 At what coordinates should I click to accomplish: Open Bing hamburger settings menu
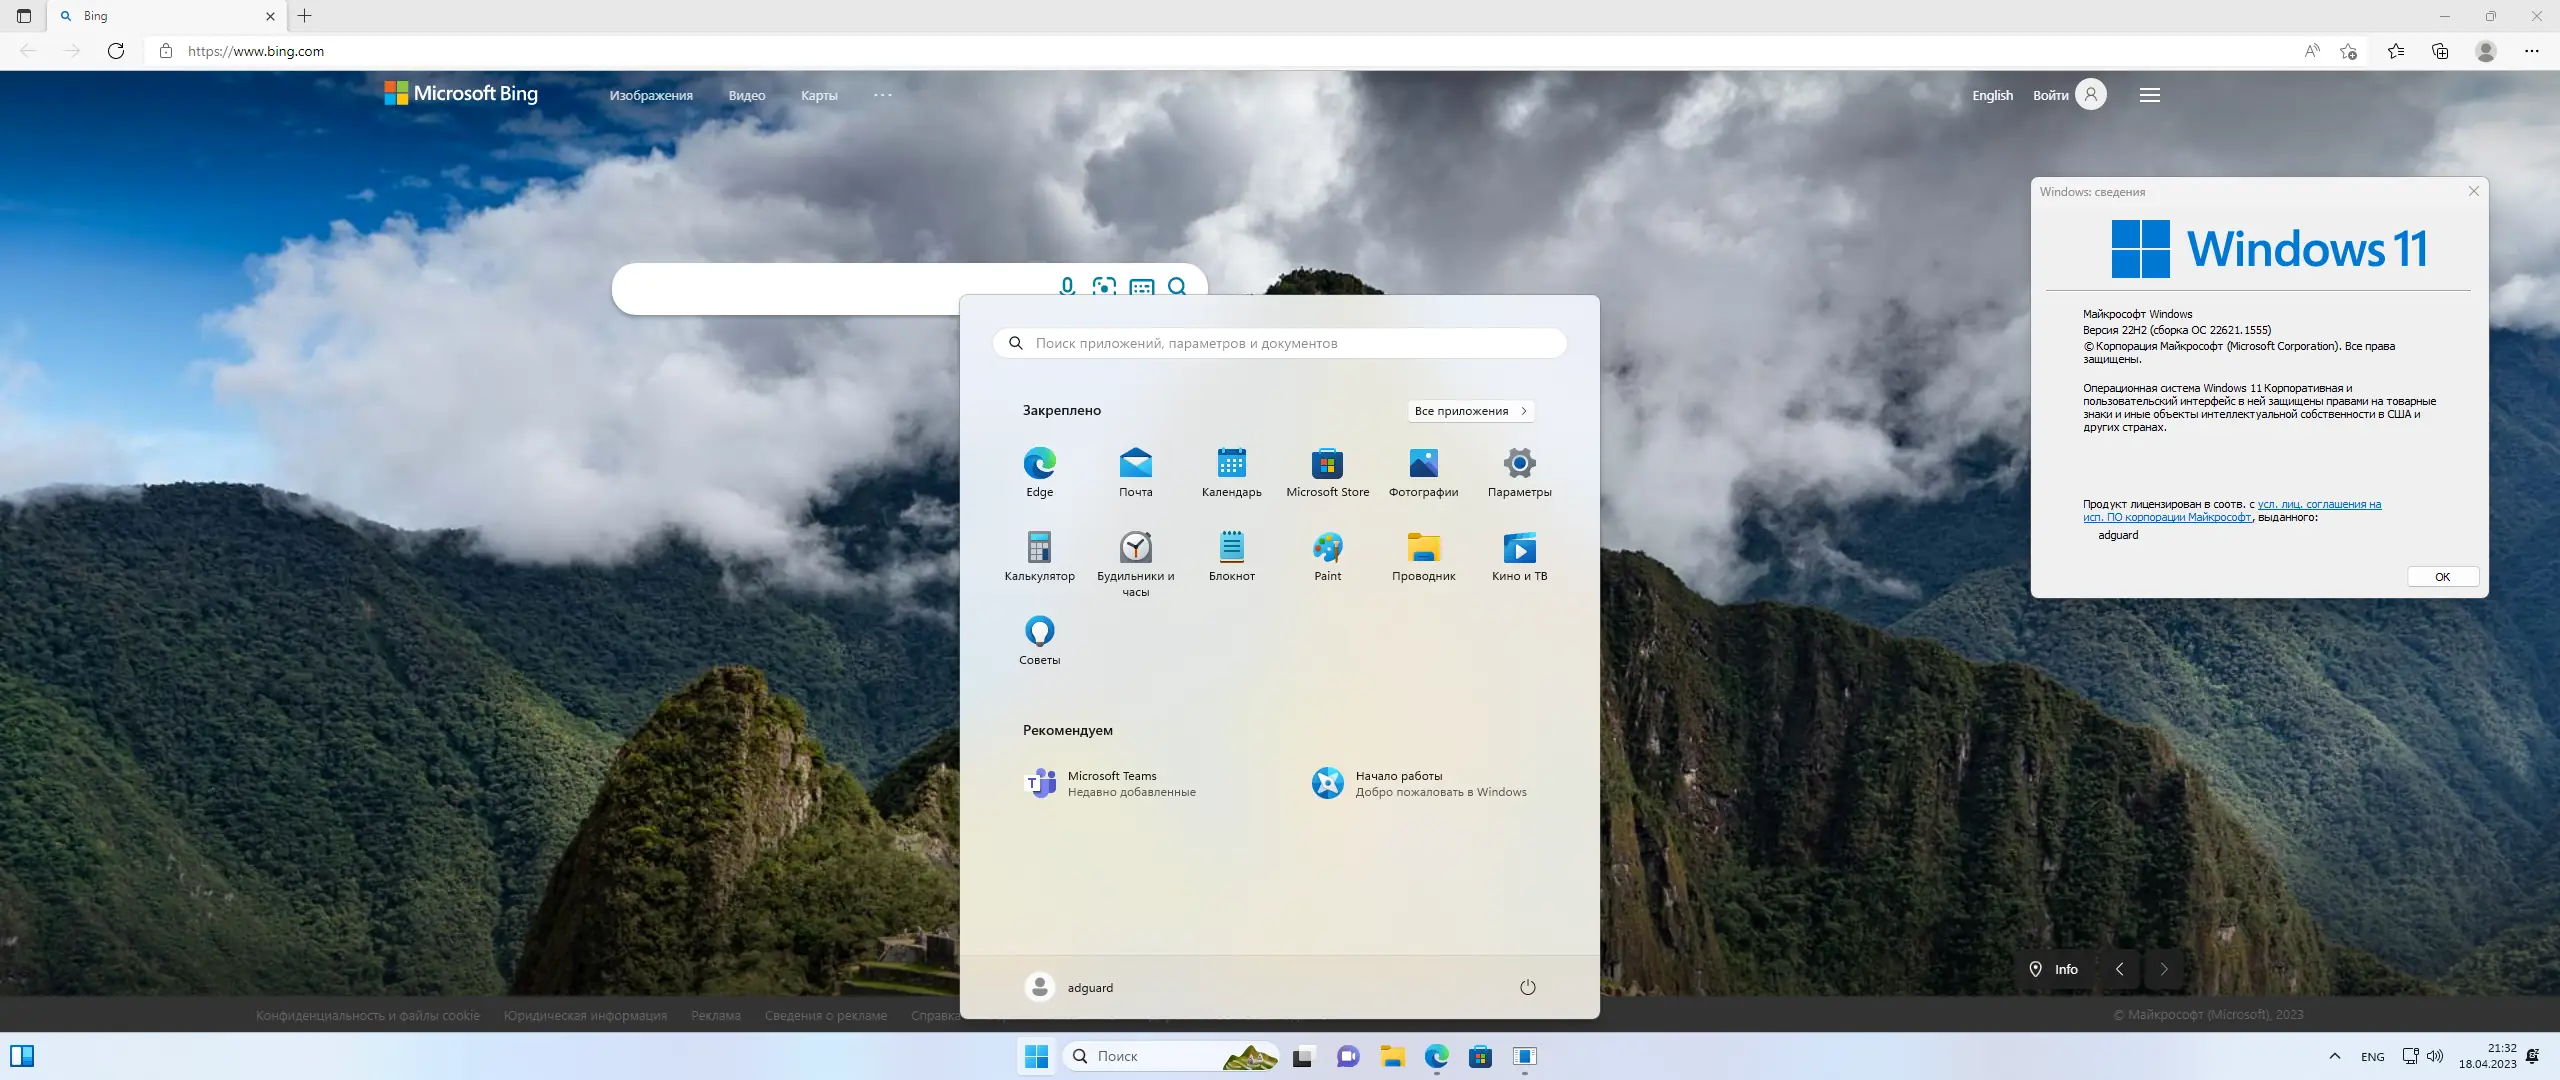[x=2149, y=95]
